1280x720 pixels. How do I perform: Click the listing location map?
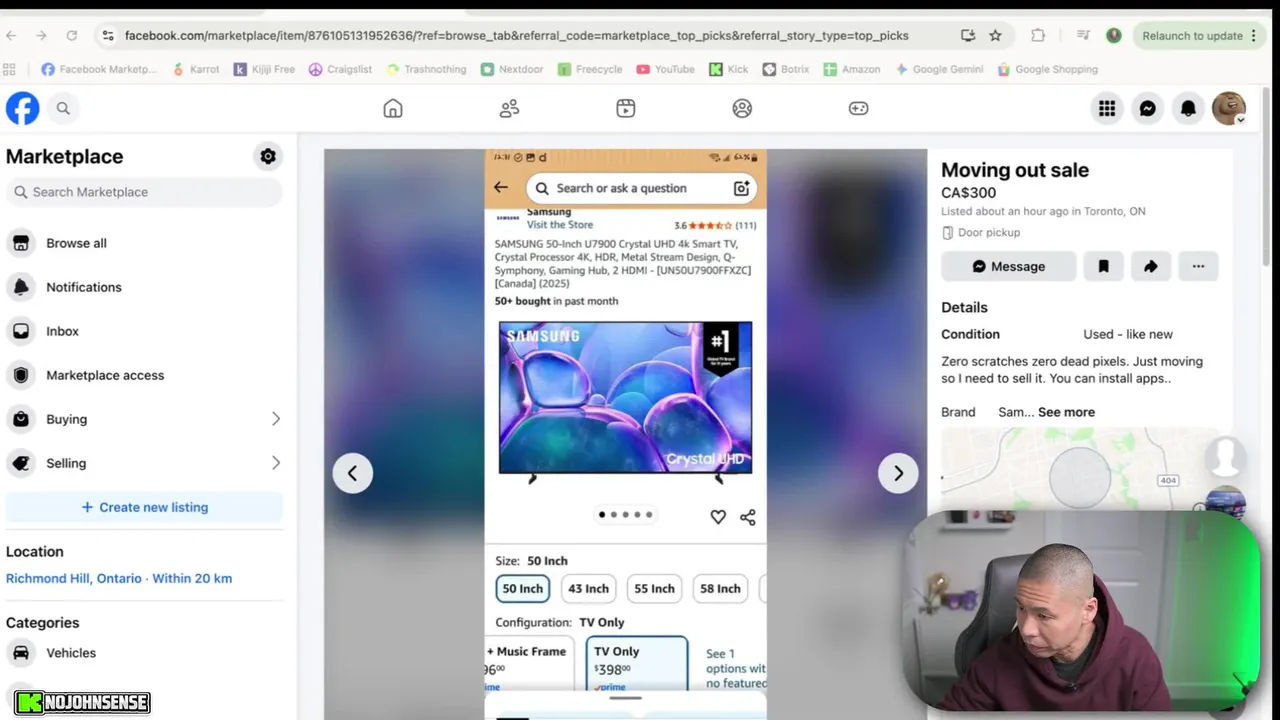pos(1080,470)
